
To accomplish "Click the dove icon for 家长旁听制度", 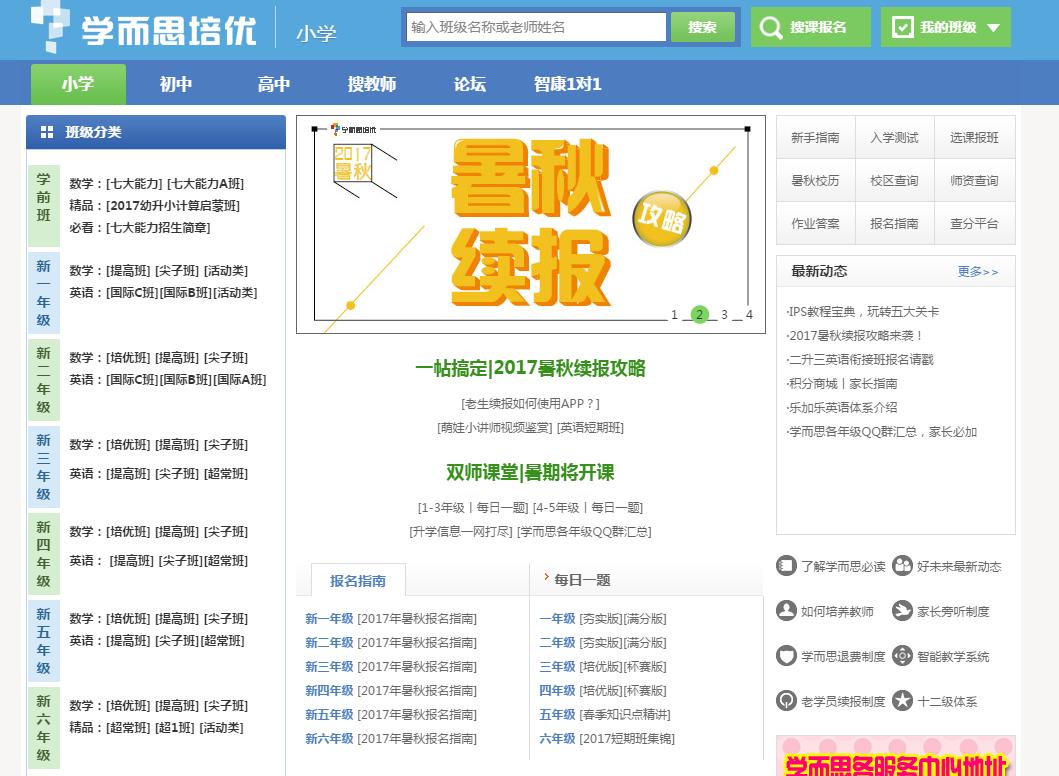I will (x=904, y=611).
